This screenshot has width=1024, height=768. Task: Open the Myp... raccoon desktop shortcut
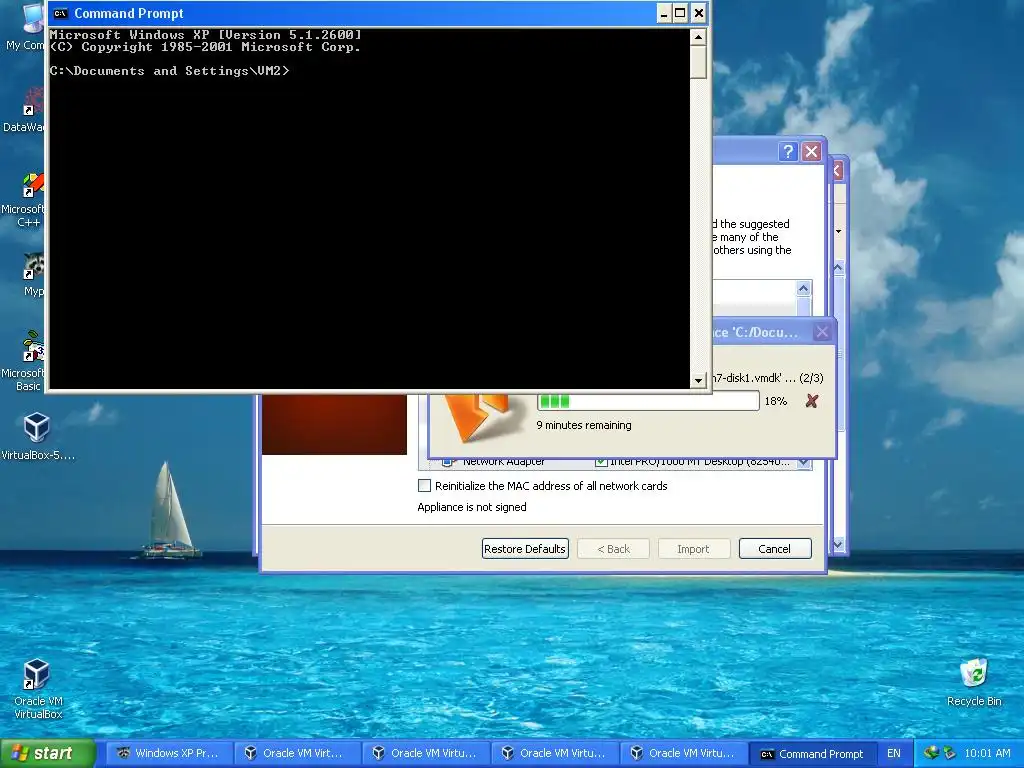33,275
